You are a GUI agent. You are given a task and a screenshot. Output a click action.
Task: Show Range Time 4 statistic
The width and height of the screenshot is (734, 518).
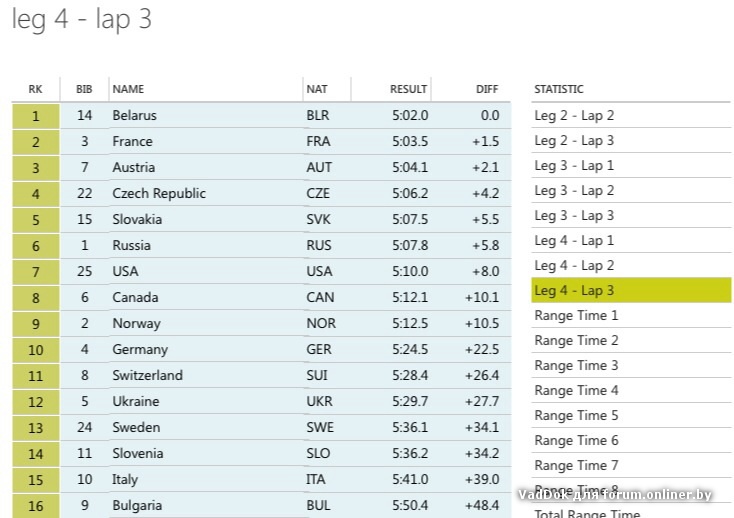click(x=577, y=391)
